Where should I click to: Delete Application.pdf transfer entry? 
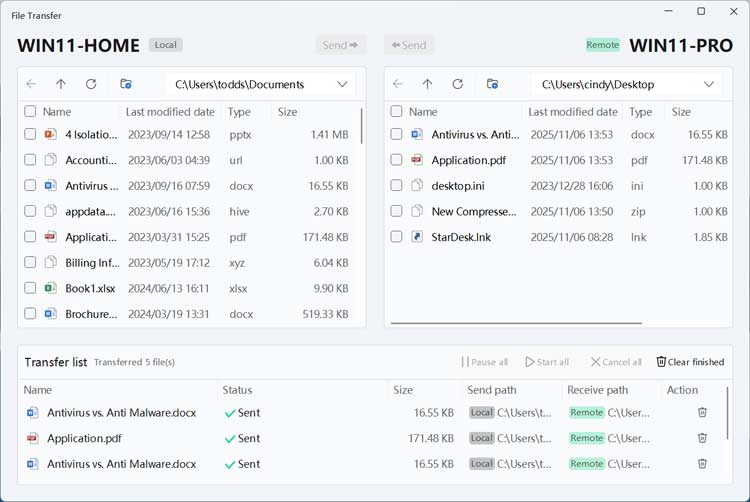point(702,438)
